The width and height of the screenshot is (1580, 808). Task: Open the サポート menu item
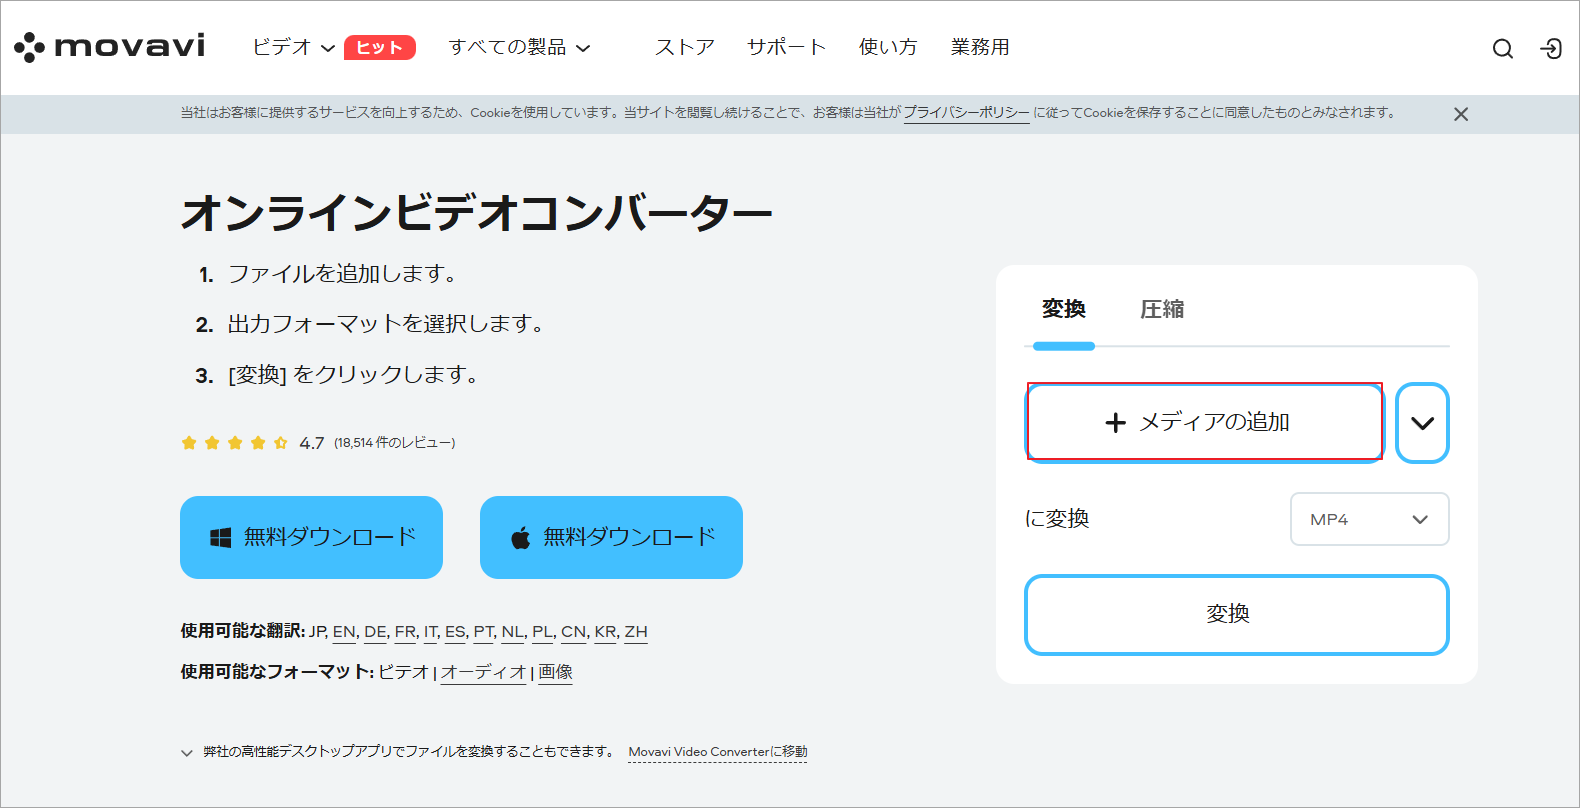[787, 47]
